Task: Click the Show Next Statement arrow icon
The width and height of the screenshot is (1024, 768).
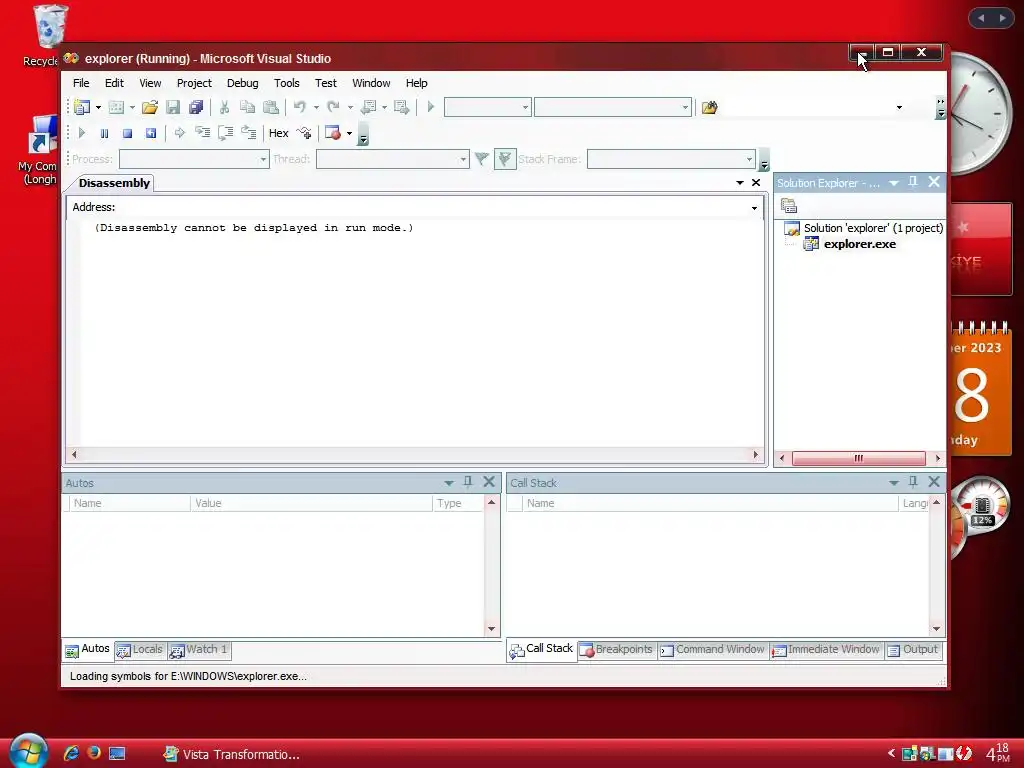Action: pos(180,133)
